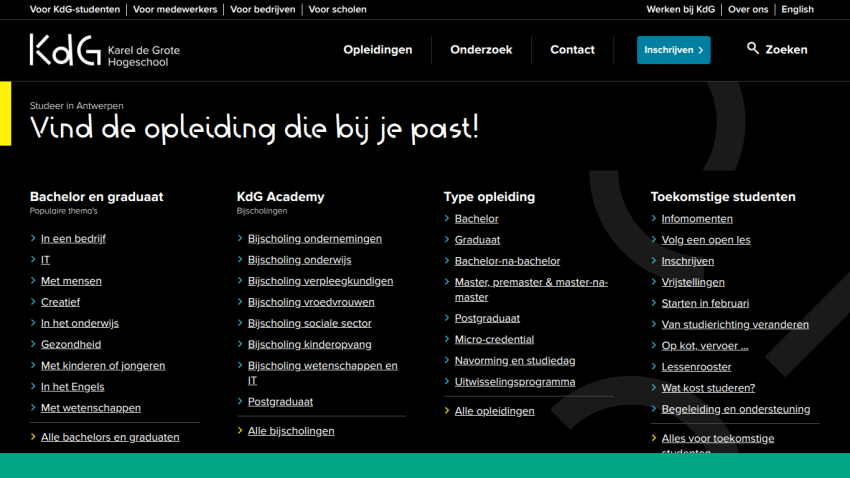850x478 pixels.
Task: Open the Graduaat link
Action: [477, 240]
